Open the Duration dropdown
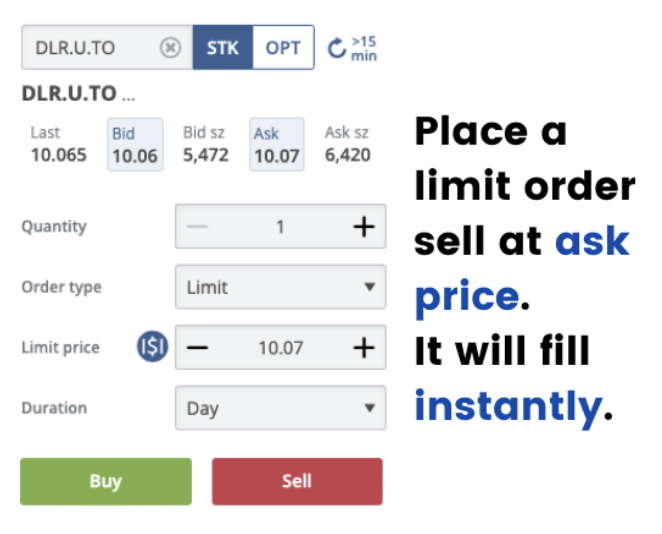The height and width of the screenshot is (534, 662). coord(280,409)
